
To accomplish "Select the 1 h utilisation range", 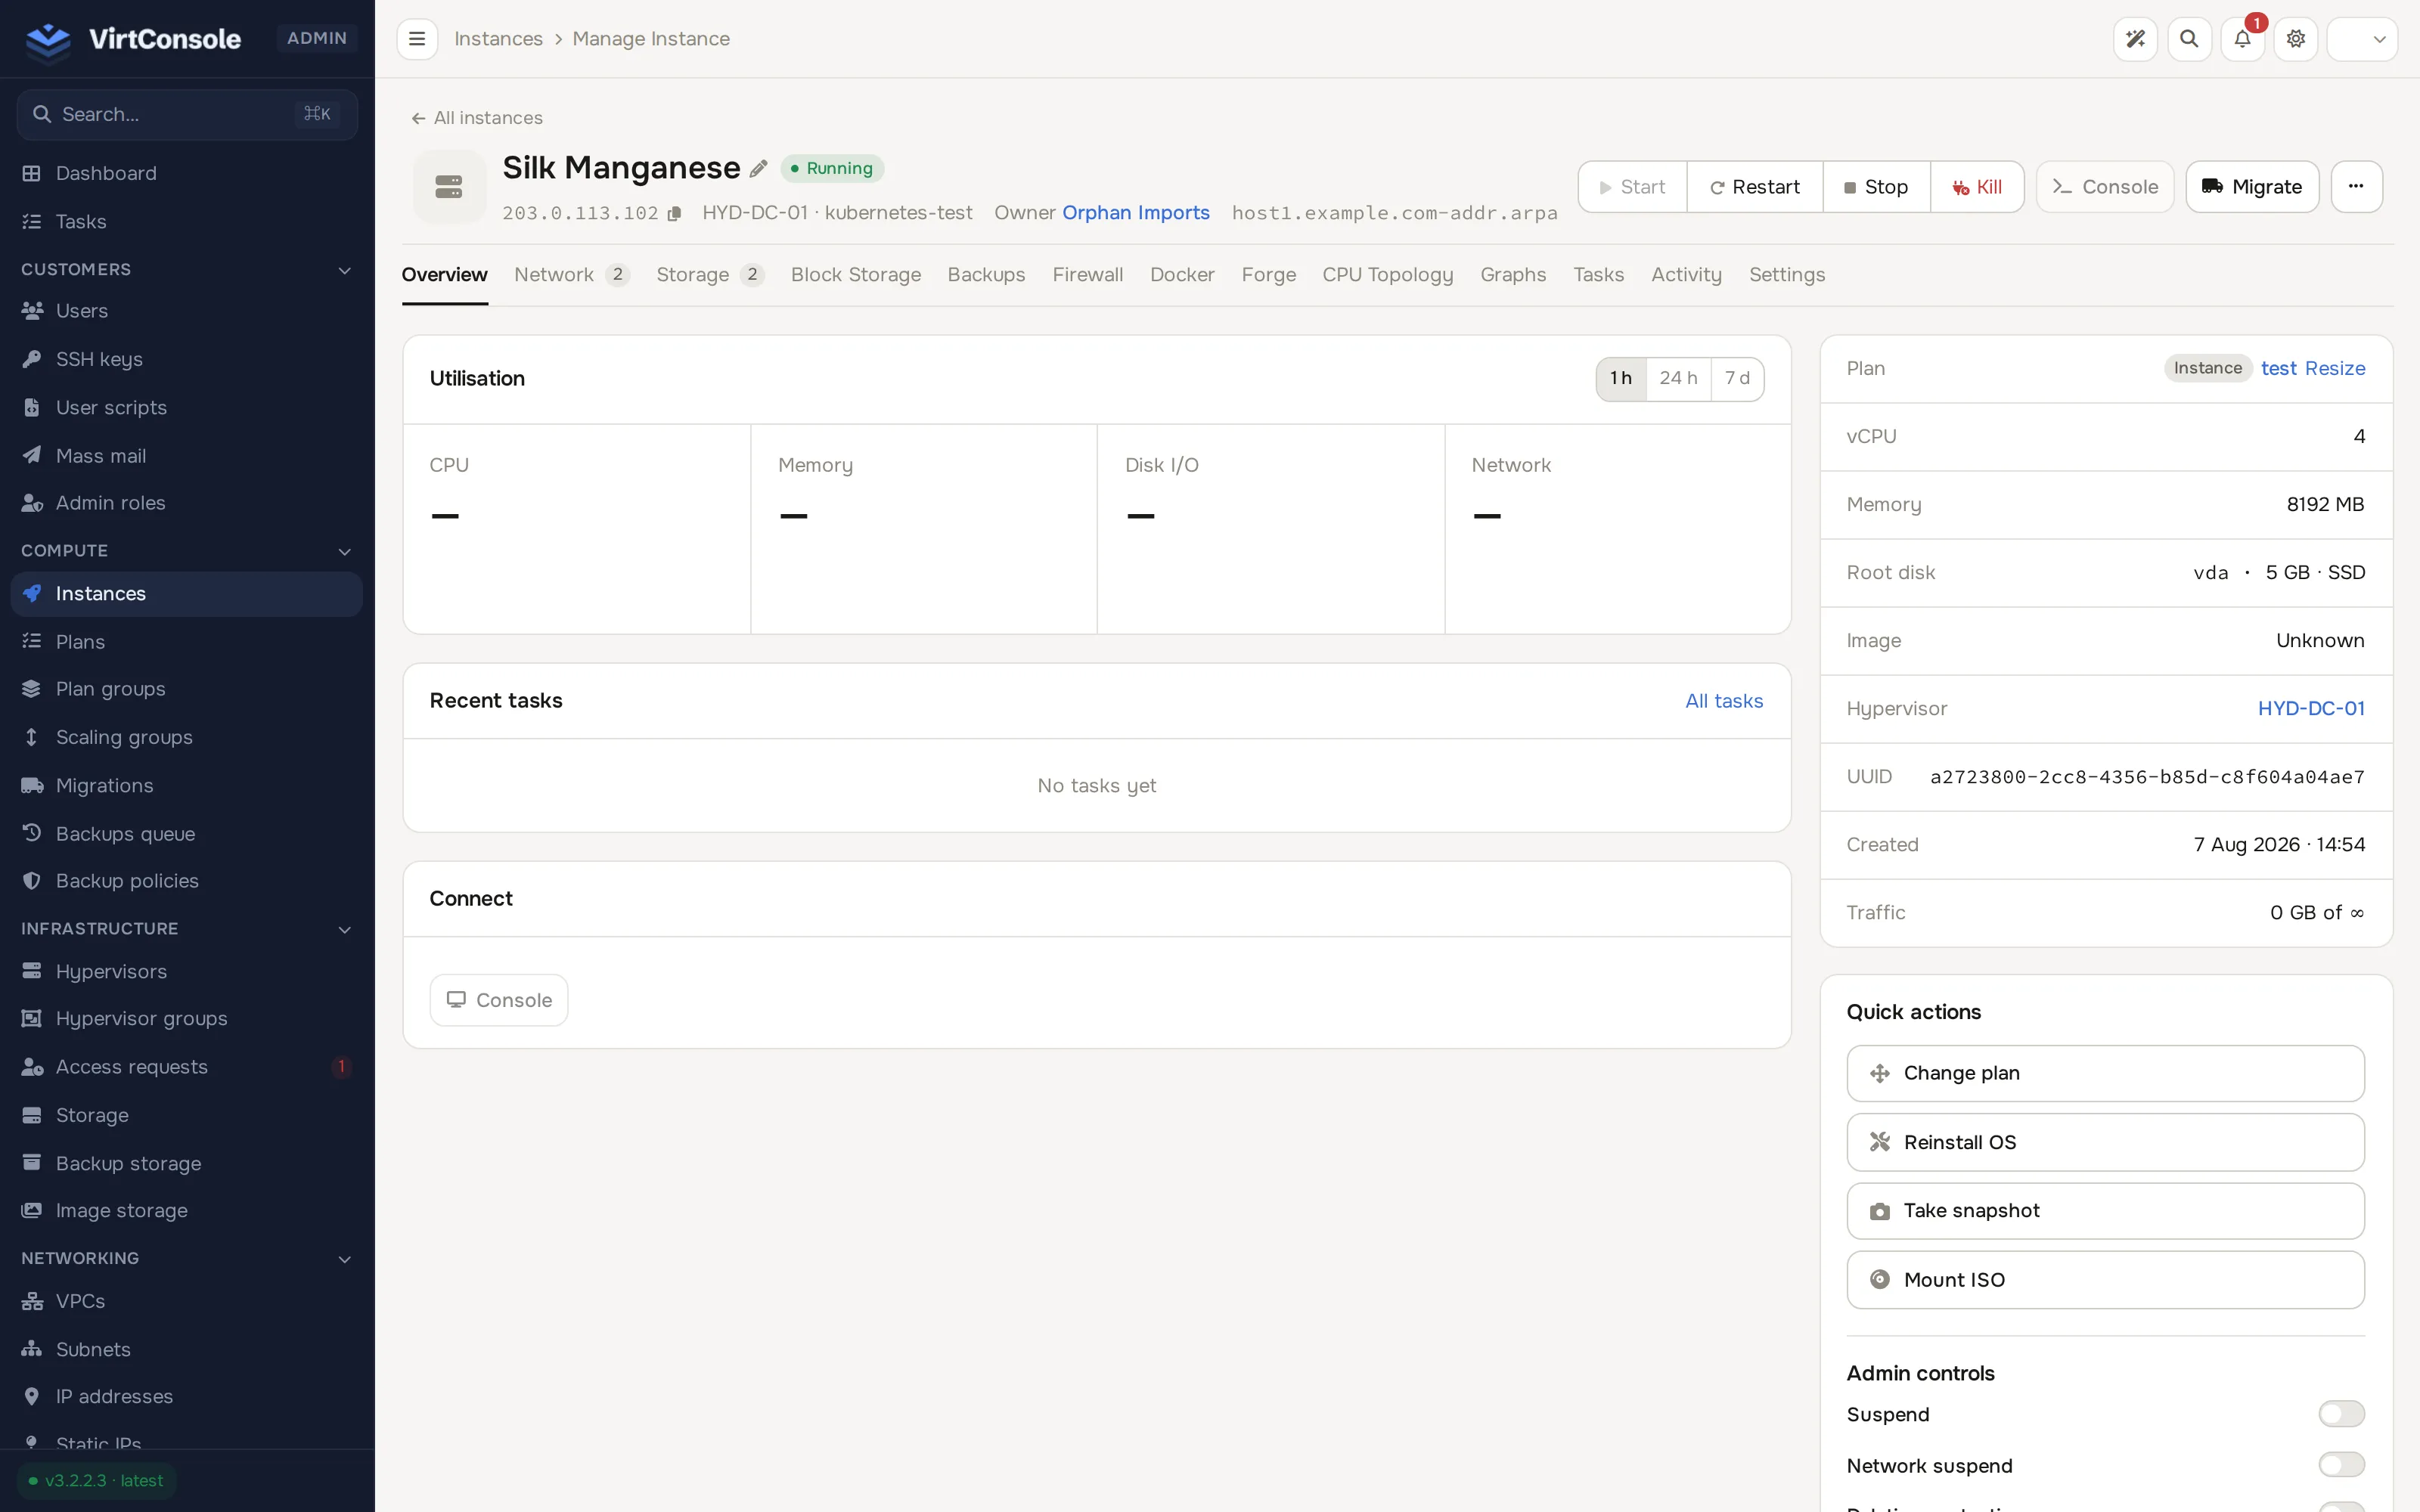I will click(1621, 378).
